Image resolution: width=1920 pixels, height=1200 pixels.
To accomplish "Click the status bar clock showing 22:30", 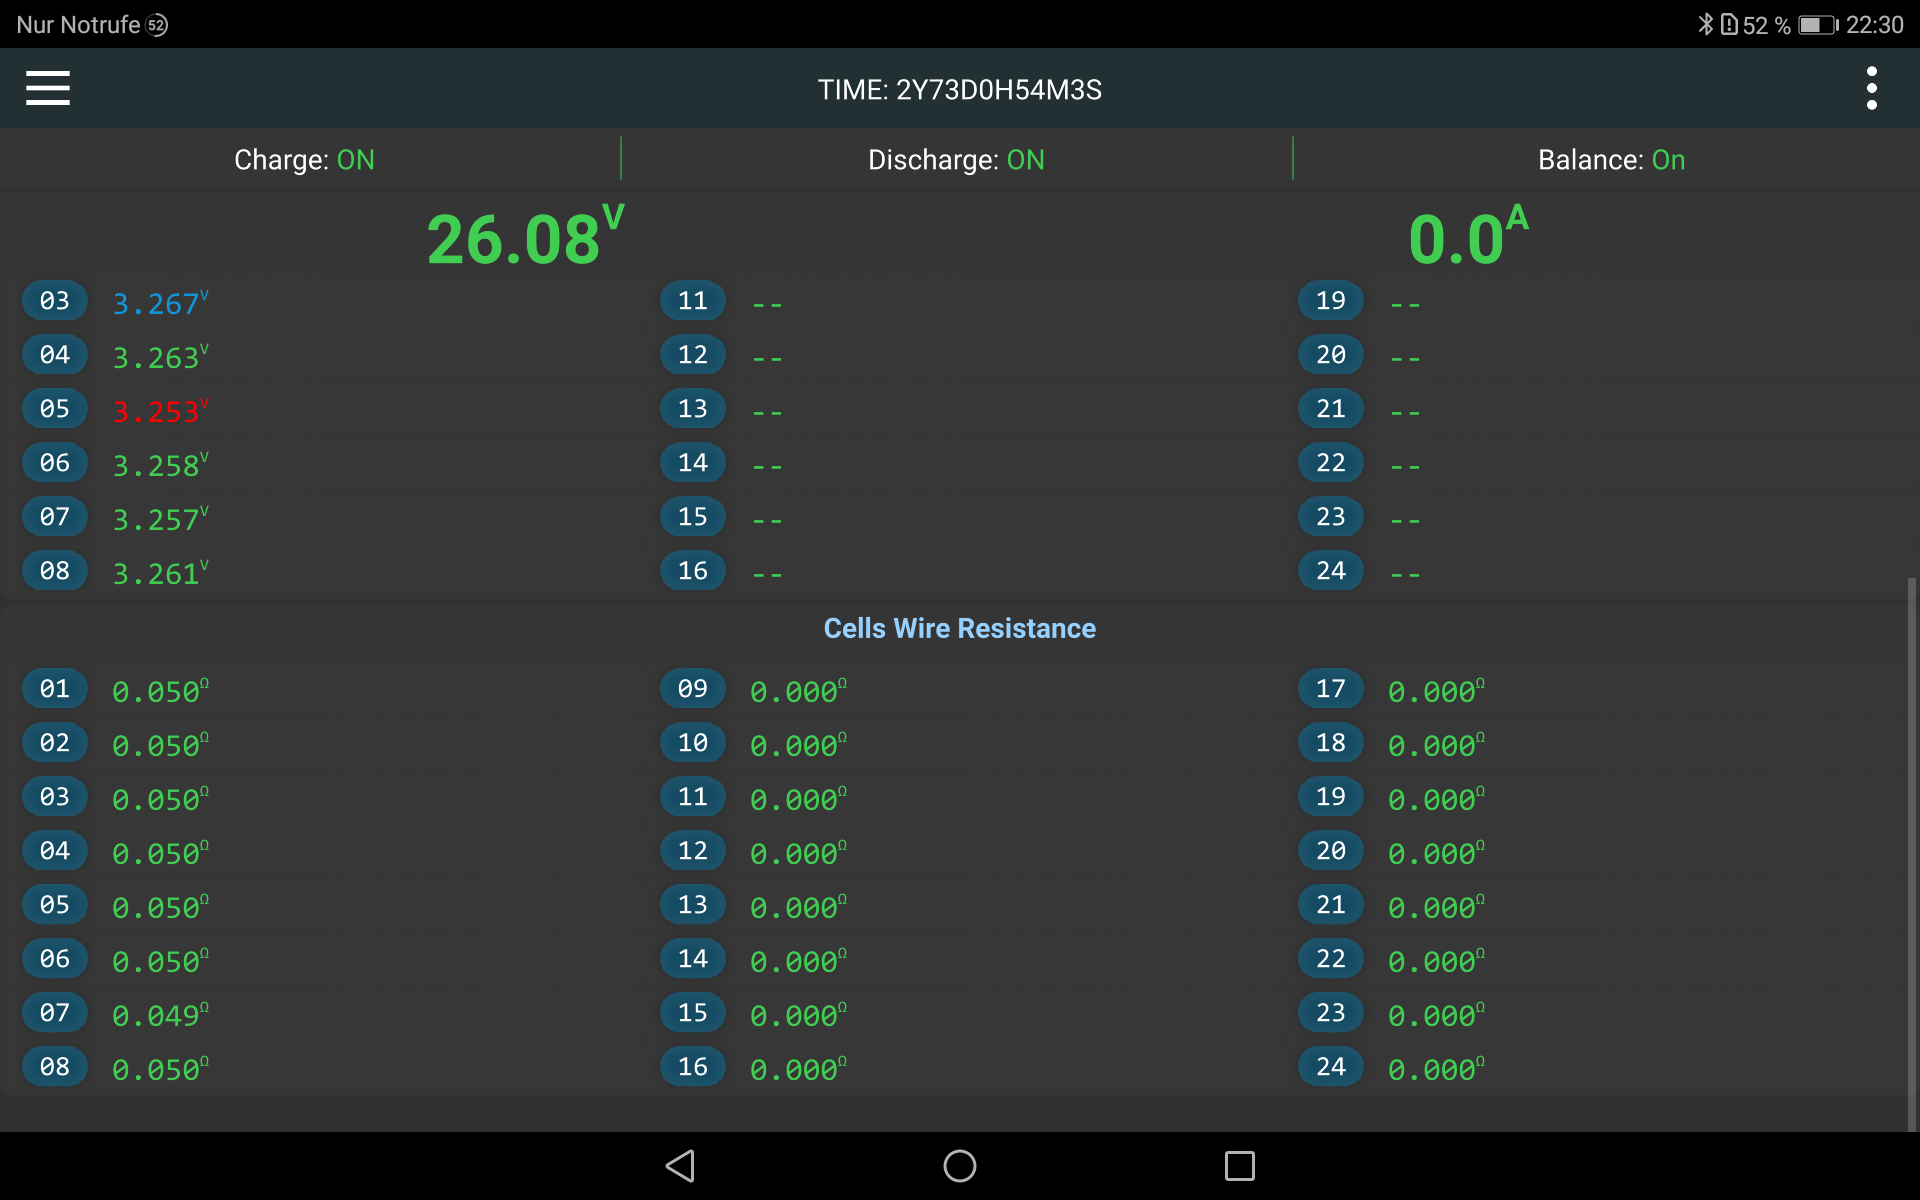I will (x=1874, y=24).
